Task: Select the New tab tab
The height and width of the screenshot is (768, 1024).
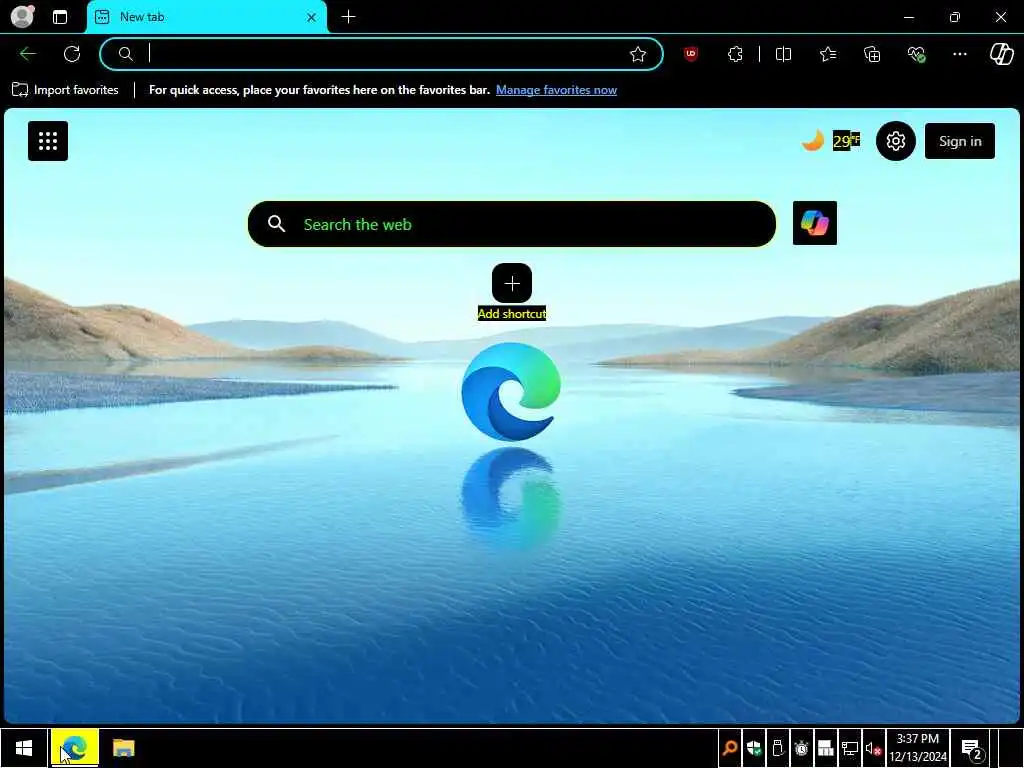Action: pos(206,17)
